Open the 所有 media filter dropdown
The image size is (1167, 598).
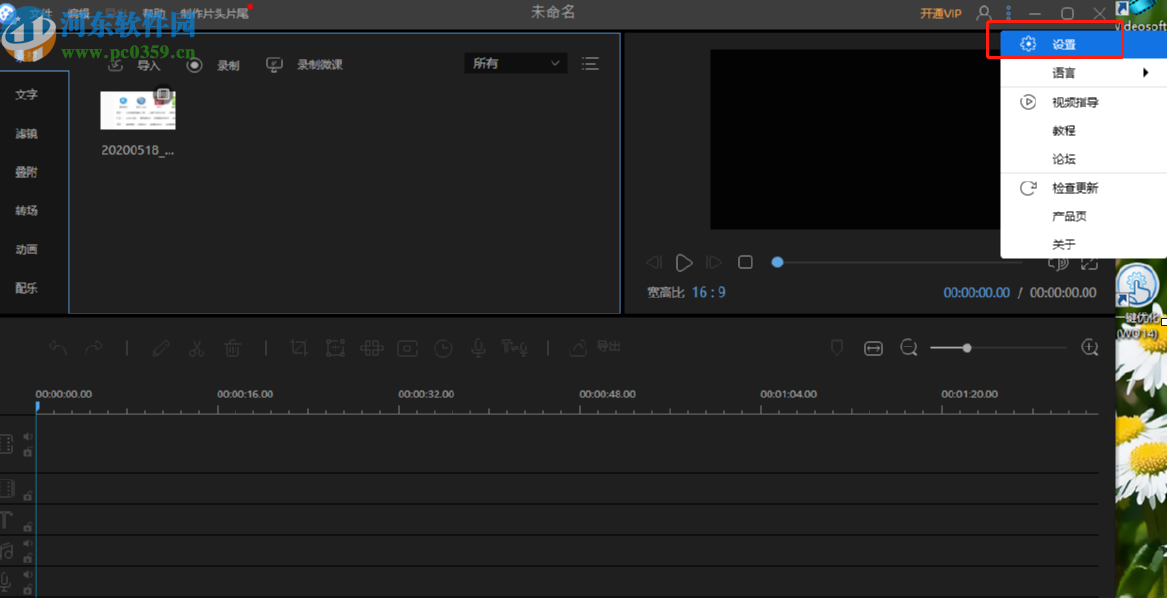pyautogui.click(x=515, y=64)
